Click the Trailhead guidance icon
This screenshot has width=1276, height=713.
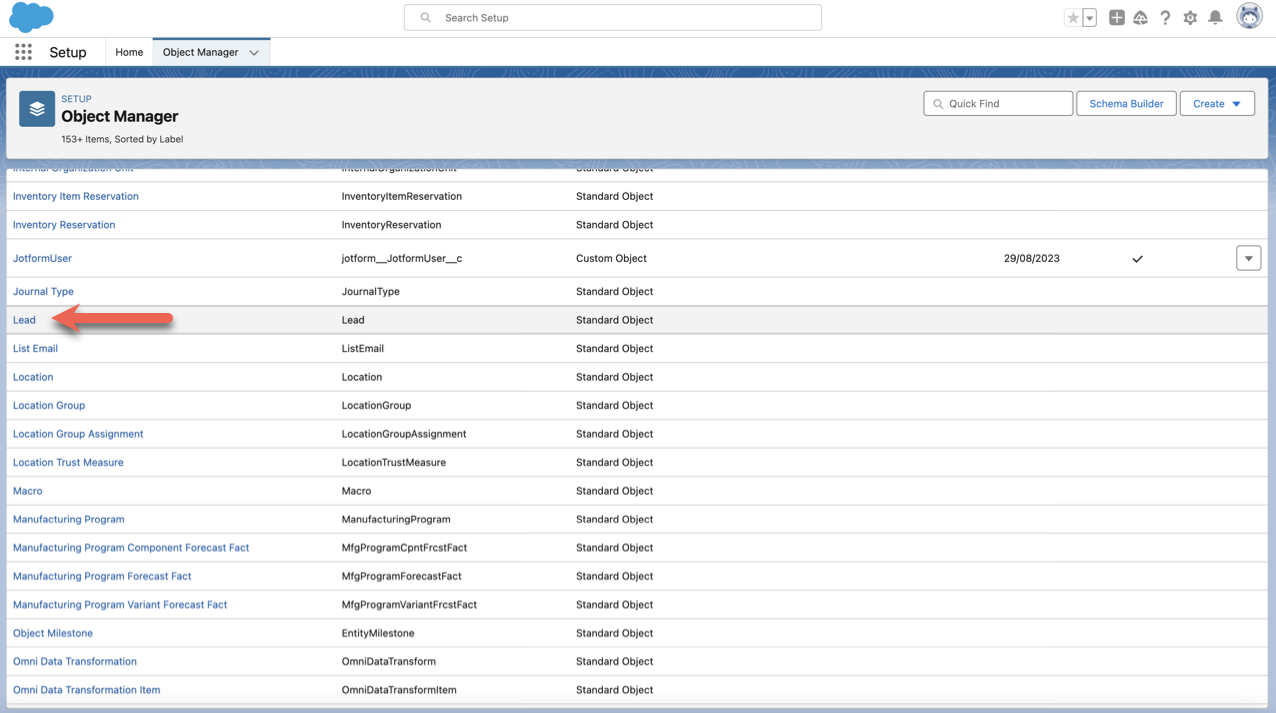tap(1140, 18)
